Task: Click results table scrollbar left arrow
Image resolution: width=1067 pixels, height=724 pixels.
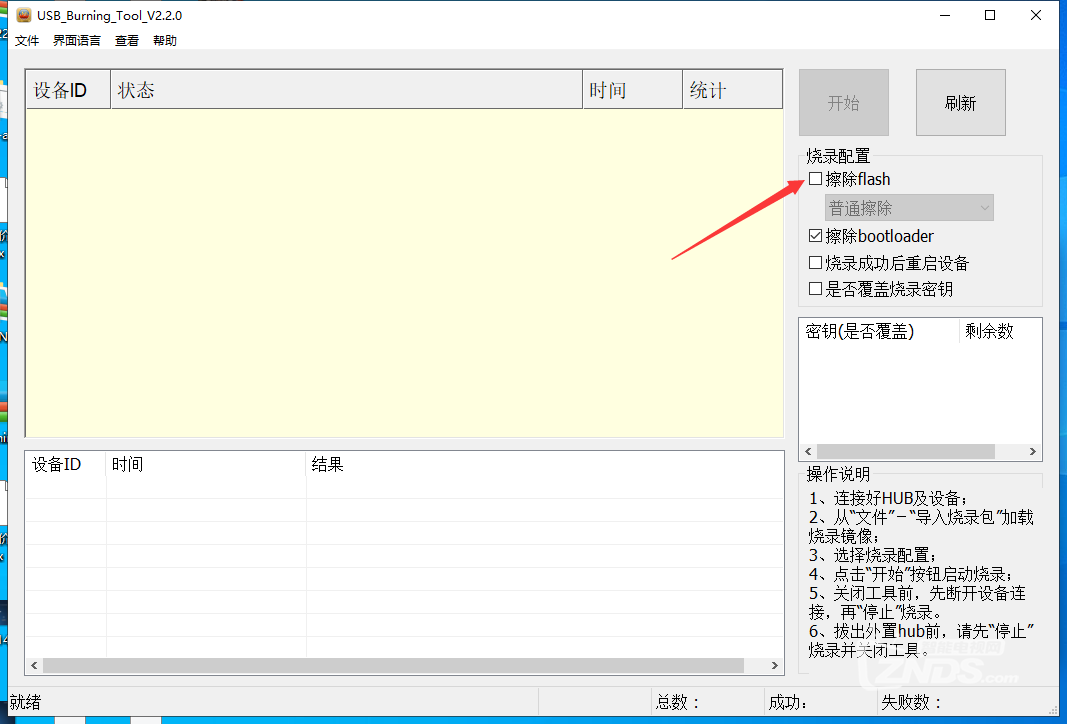Action: tap(34, 665)
